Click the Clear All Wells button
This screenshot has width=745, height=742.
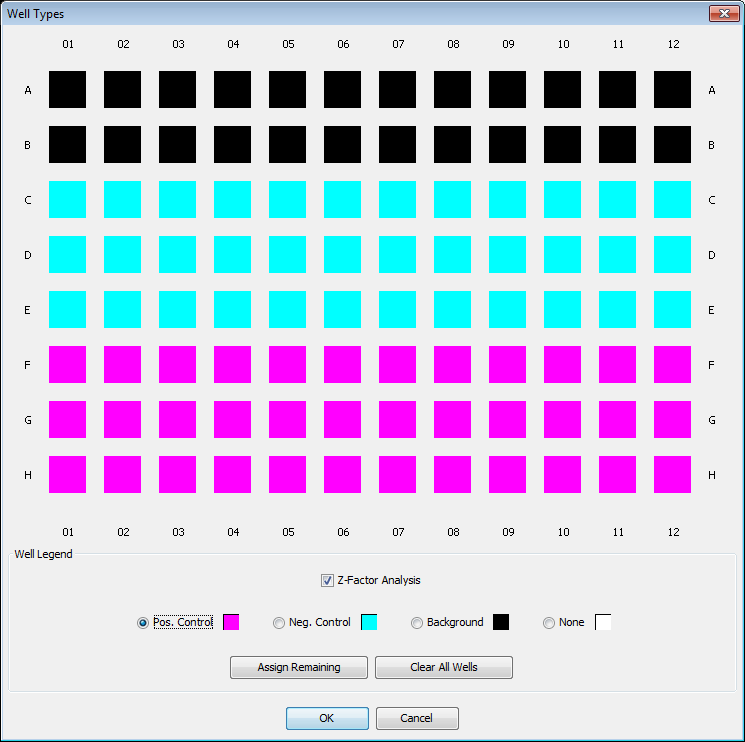(444, 667)
